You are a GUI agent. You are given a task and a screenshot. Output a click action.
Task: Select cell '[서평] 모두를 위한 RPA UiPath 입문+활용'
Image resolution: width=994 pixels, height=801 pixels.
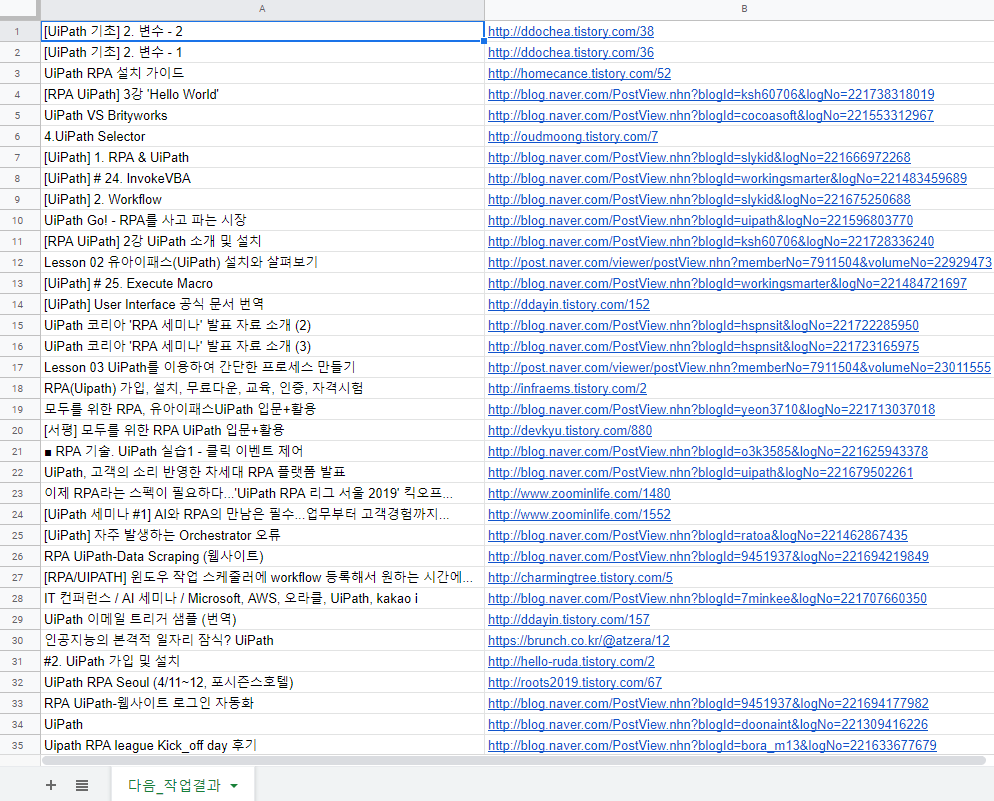tap(262, 430)
